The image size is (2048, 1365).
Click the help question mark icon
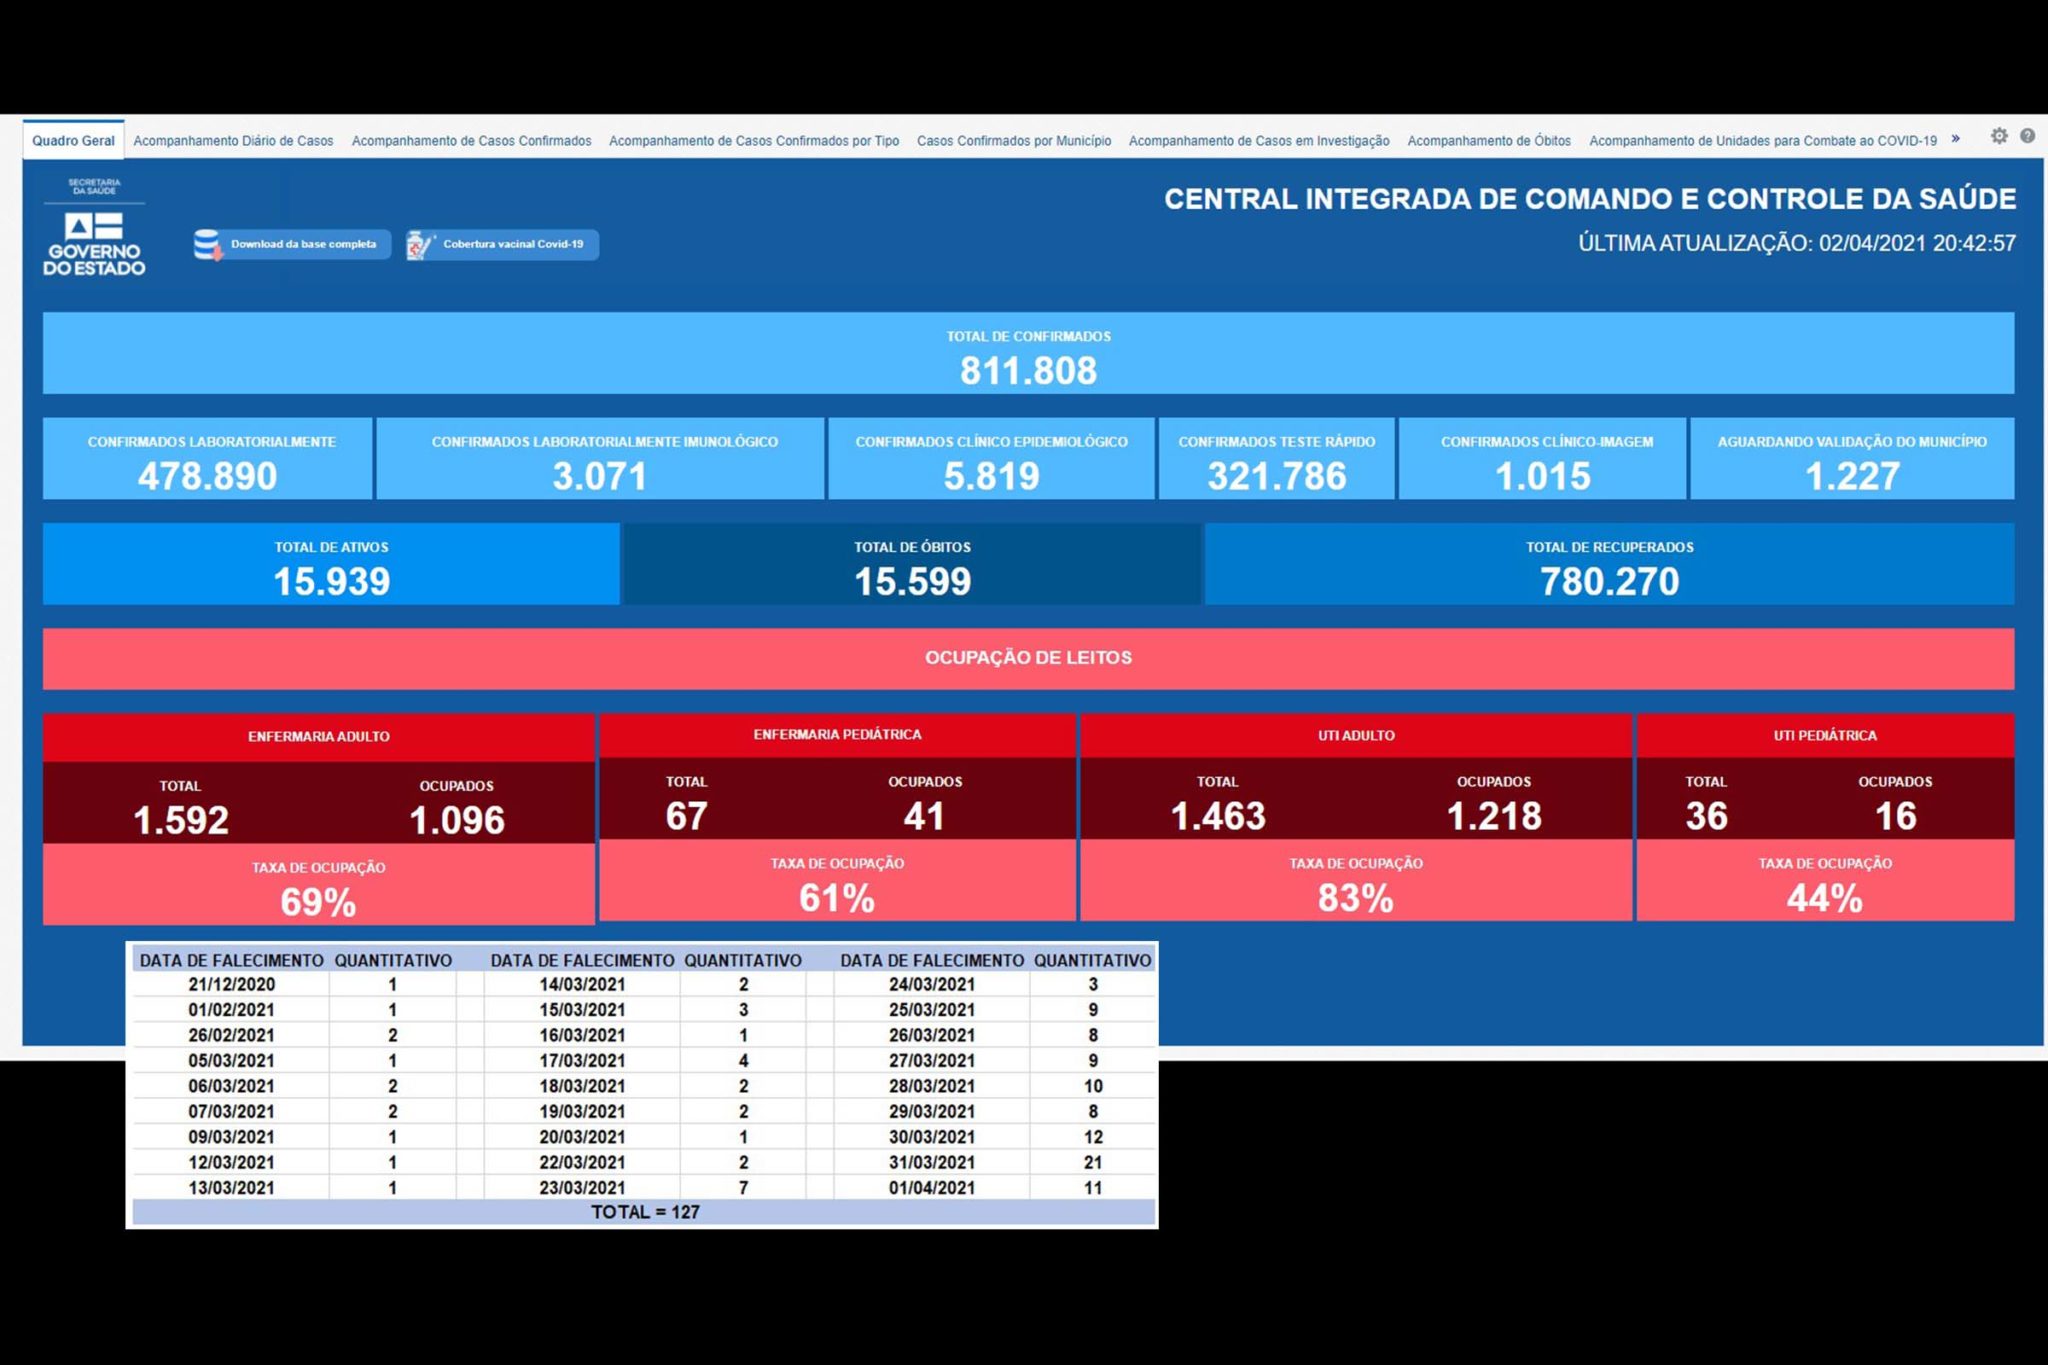(2027, 136)
